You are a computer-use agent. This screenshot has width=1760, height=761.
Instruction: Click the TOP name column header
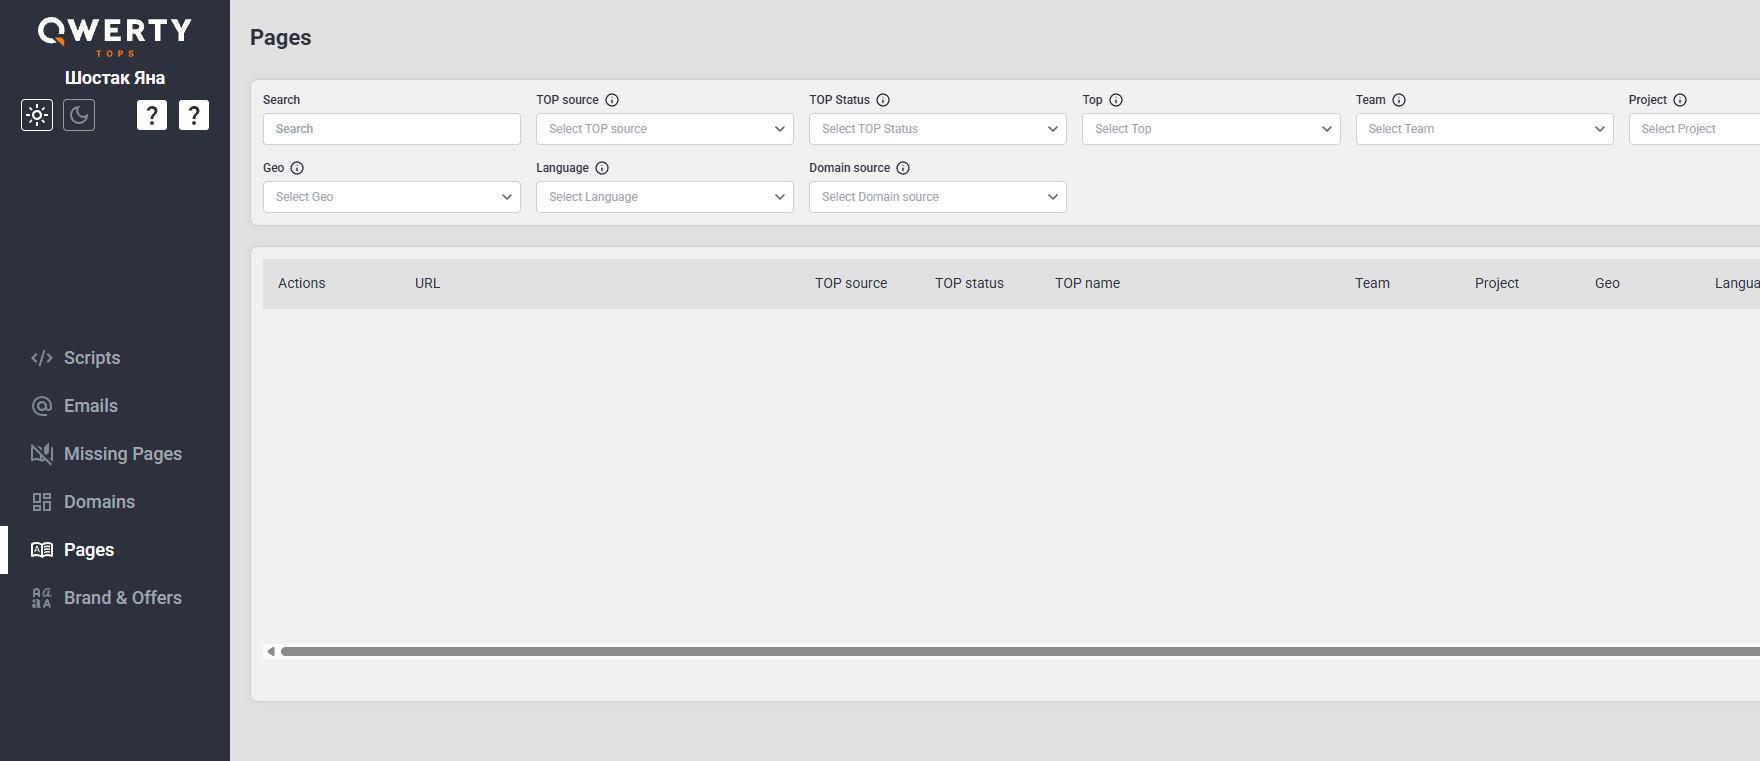[x=1087, y=283]
